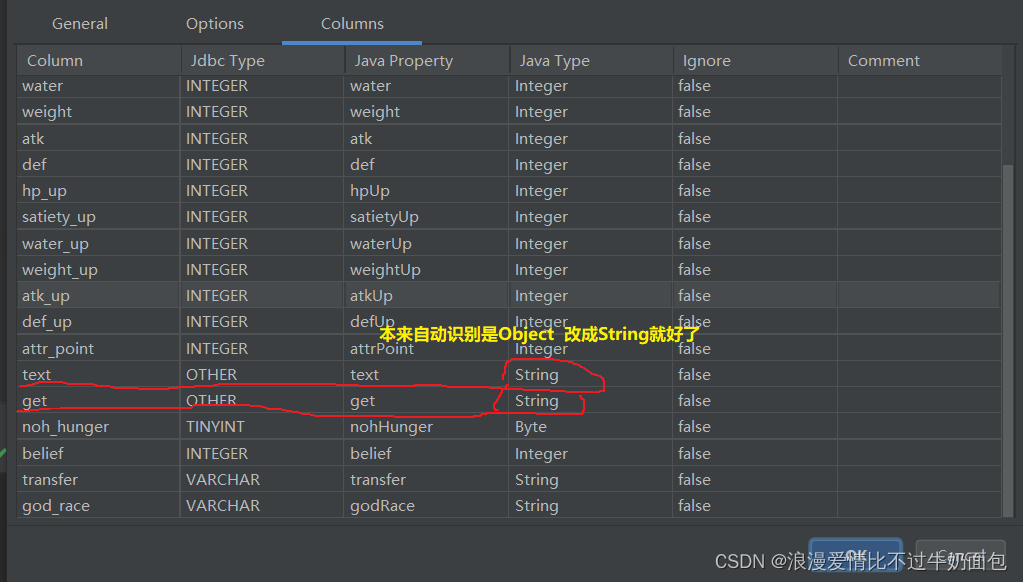Select the 'def_up' column name cell

[x=99, y=322]
